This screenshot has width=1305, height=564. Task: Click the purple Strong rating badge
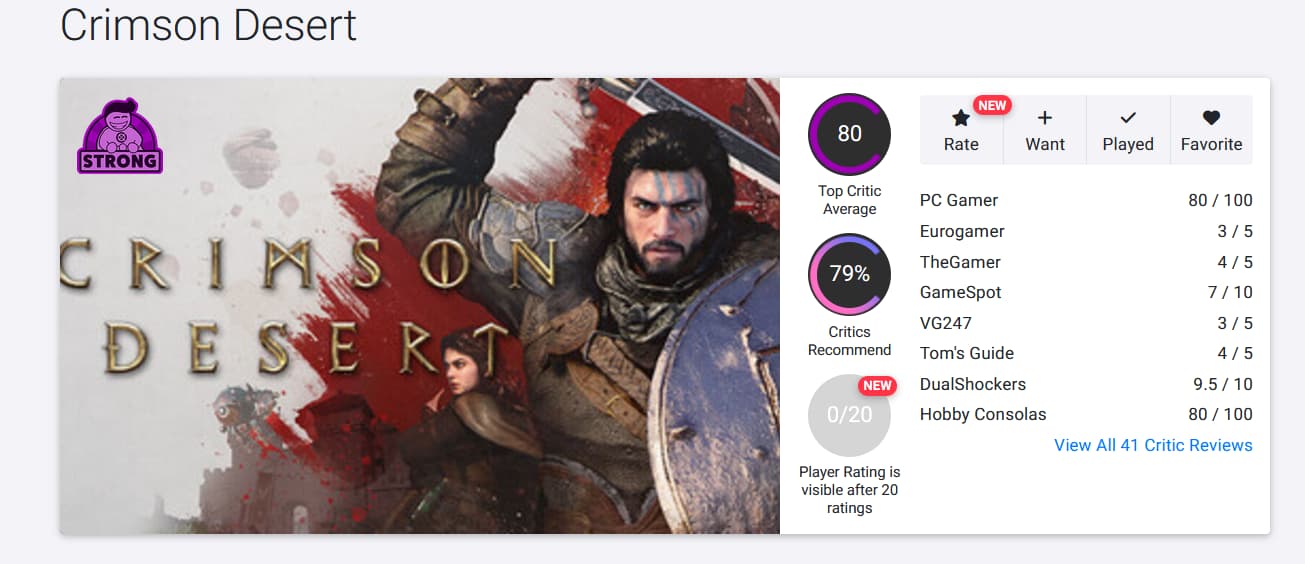pyautogui.click(x=120, y=136)
